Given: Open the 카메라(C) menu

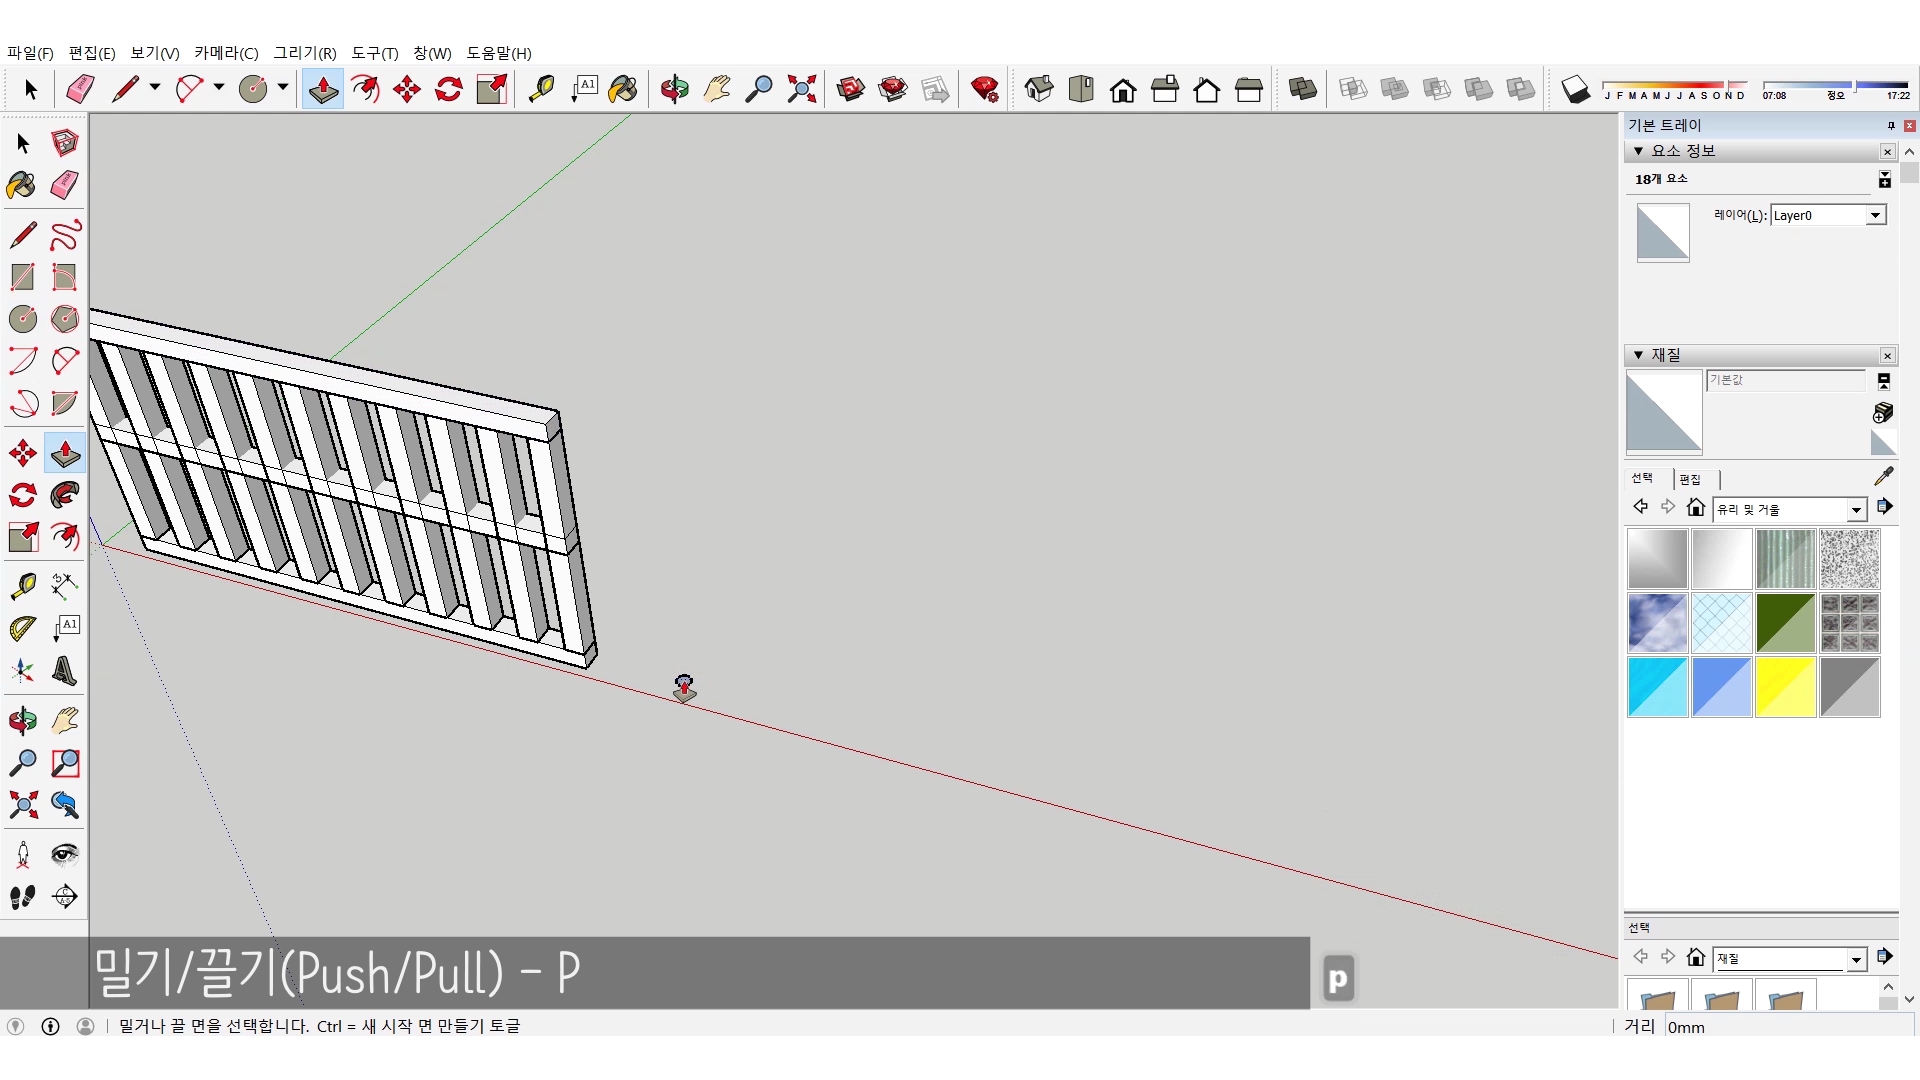Looking at the screenshot, I should coord(226,53).
